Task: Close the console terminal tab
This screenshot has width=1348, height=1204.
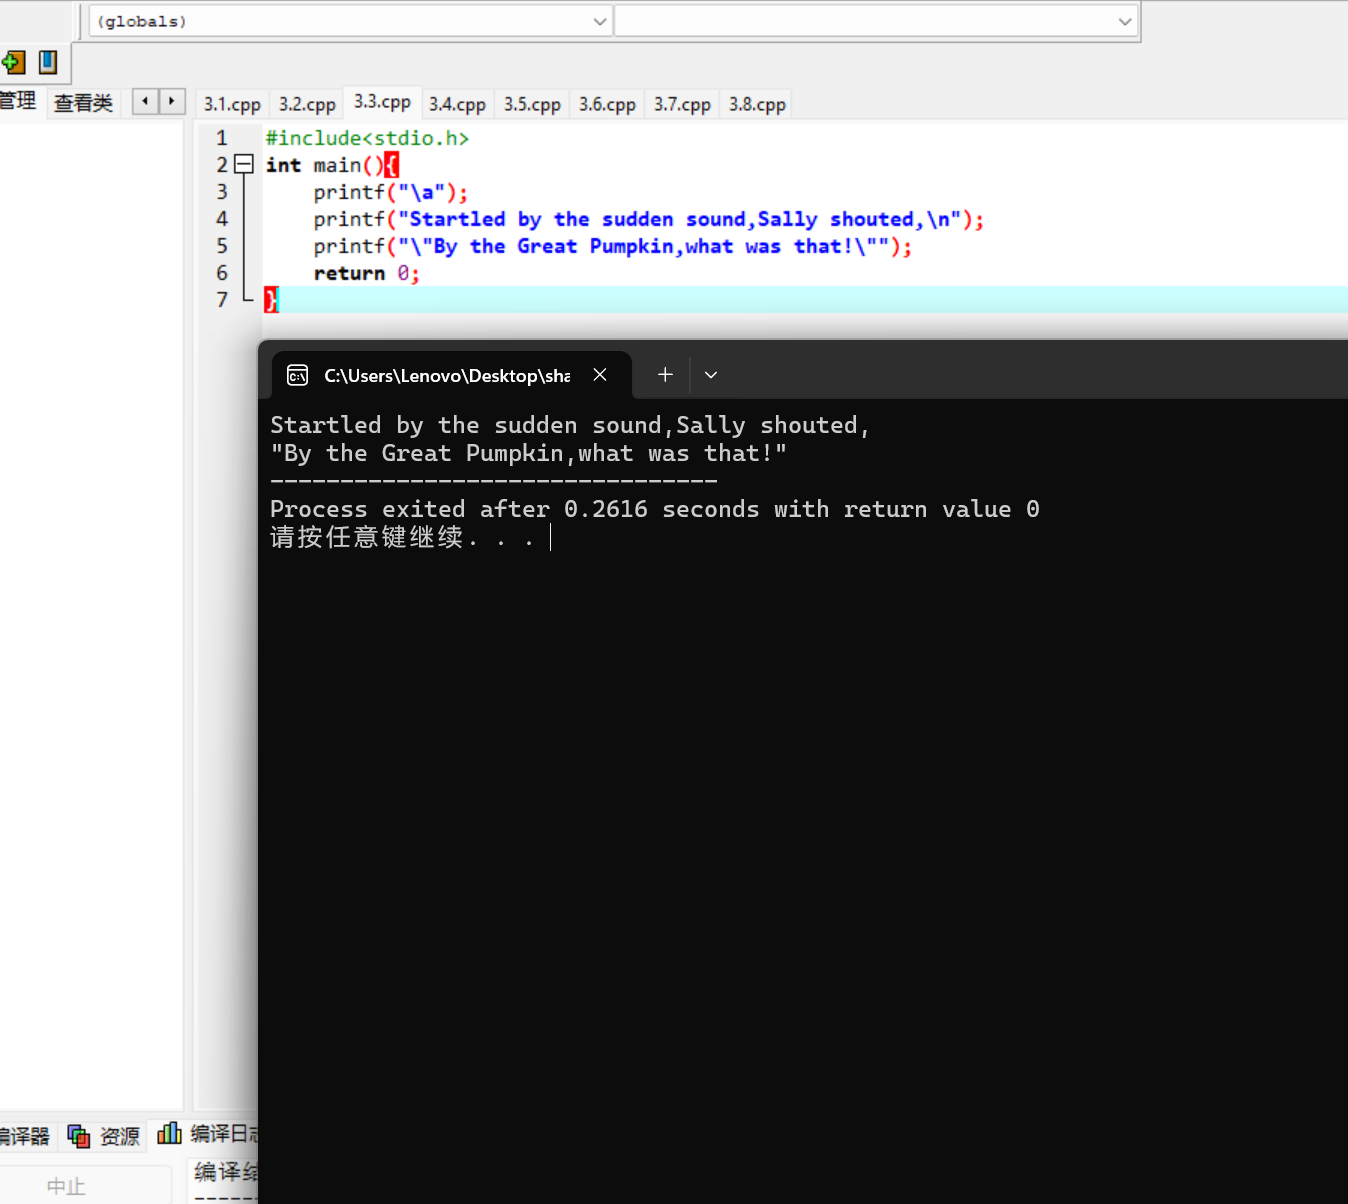Action: click(600, 374)
